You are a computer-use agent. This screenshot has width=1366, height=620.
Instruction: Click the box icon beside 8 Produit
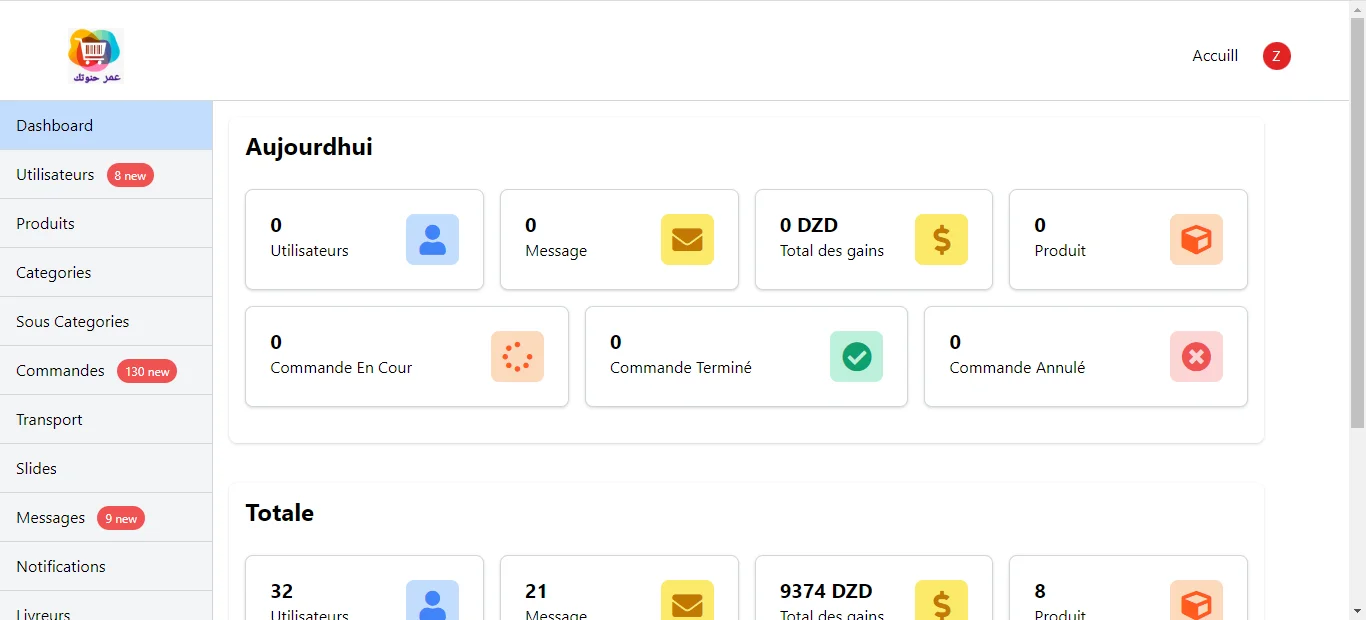click(1196, 600)
